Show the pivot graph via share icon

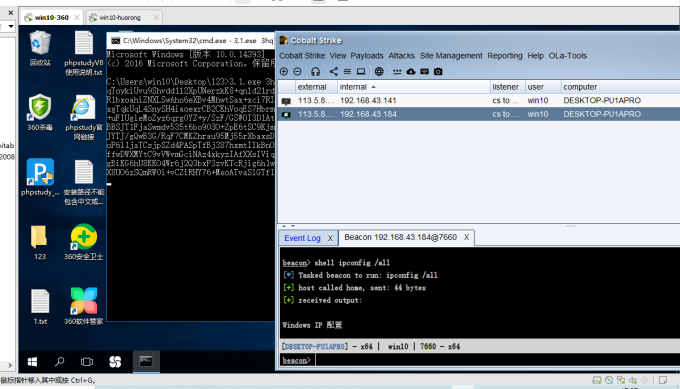coord(333,72)
